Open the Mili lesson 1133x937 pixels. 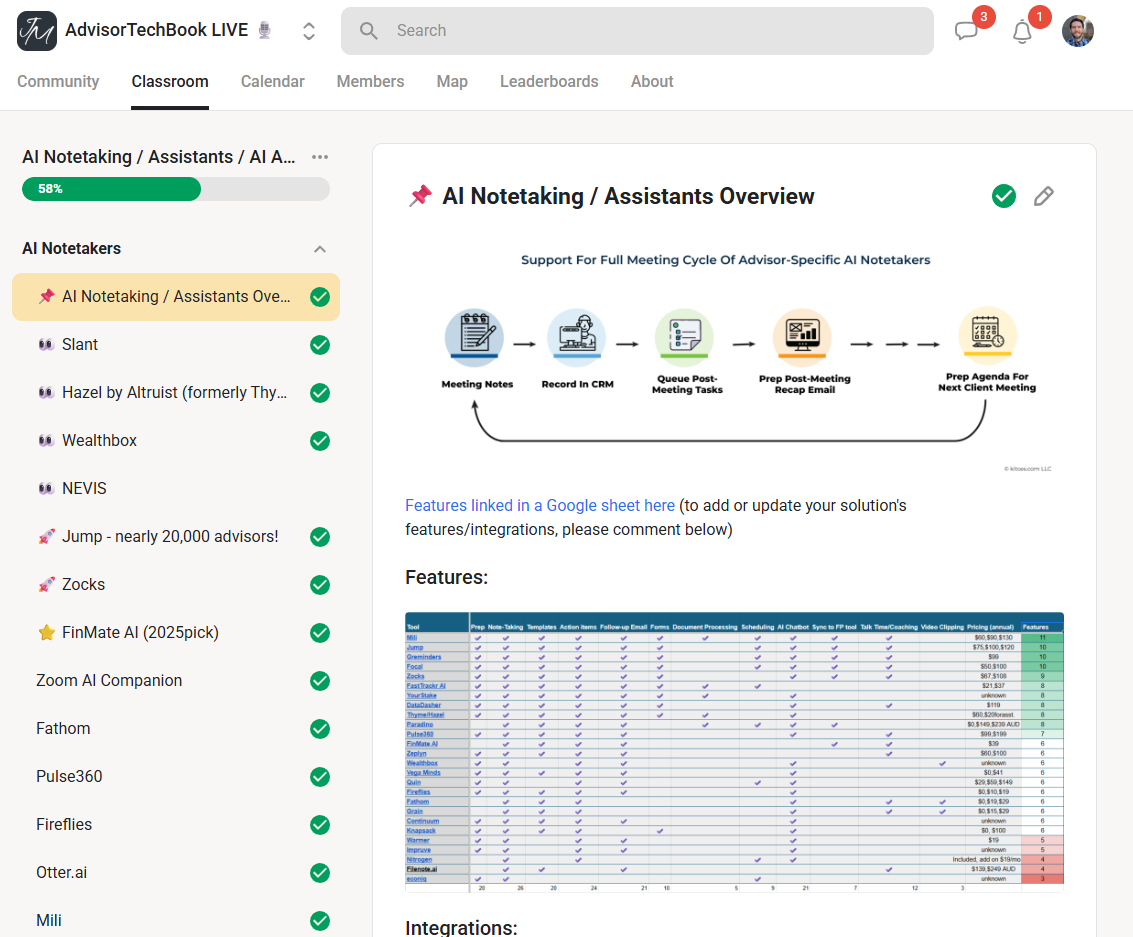point(176,920)
